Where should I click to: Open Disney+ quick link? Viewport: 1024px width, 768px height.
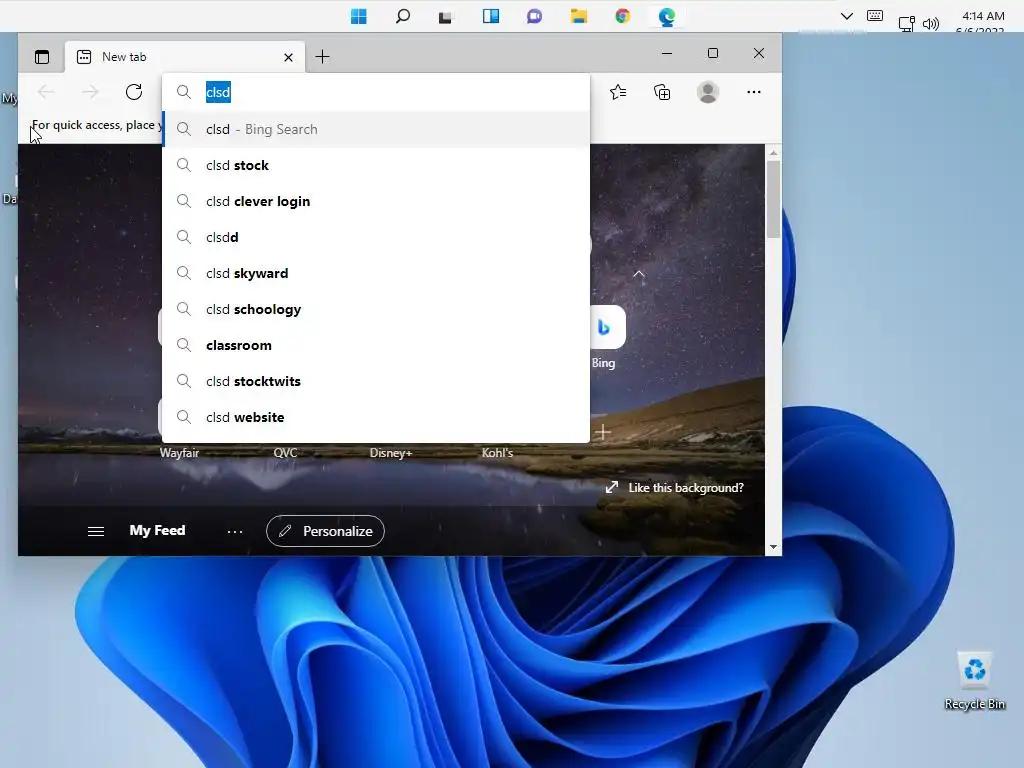tap(391, 453)
